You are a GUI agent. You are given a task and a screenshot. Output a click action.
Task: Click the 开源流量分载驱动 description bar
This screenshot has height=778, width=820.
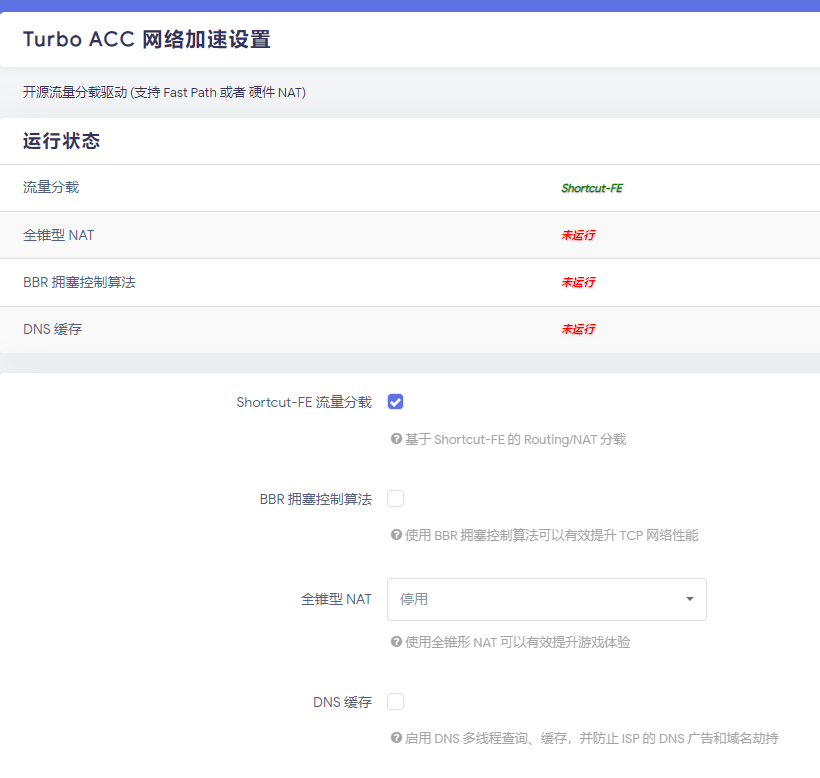point(164,91)
